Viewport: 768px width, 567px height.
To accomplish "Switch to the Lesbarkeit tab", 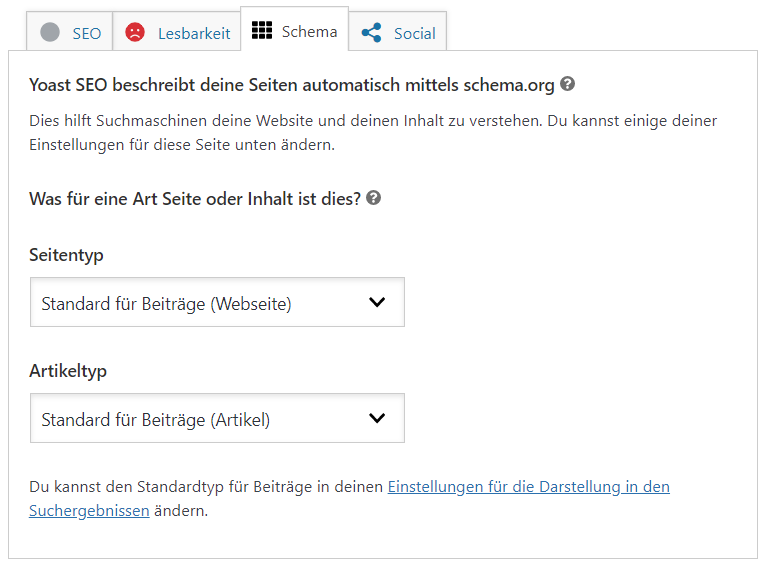I will pyautogui.click(x=177, y=31).
